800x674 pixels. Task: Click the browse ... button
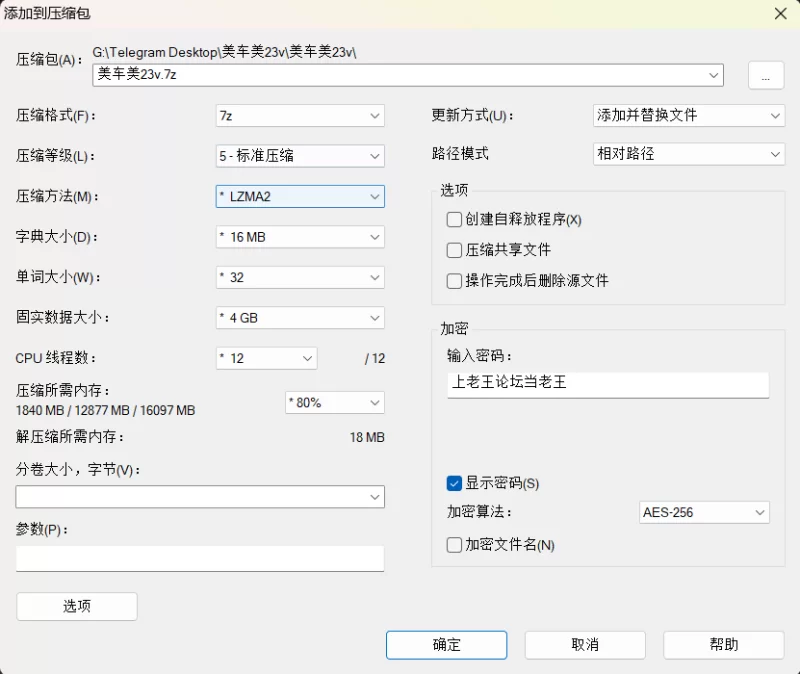point(765,75)
